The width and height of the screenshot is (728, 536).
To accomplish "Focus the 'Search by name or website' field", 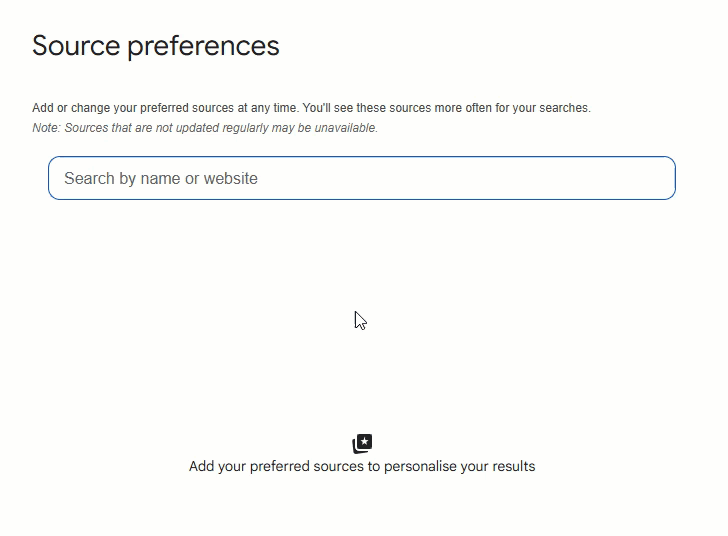I will (361, 178).
